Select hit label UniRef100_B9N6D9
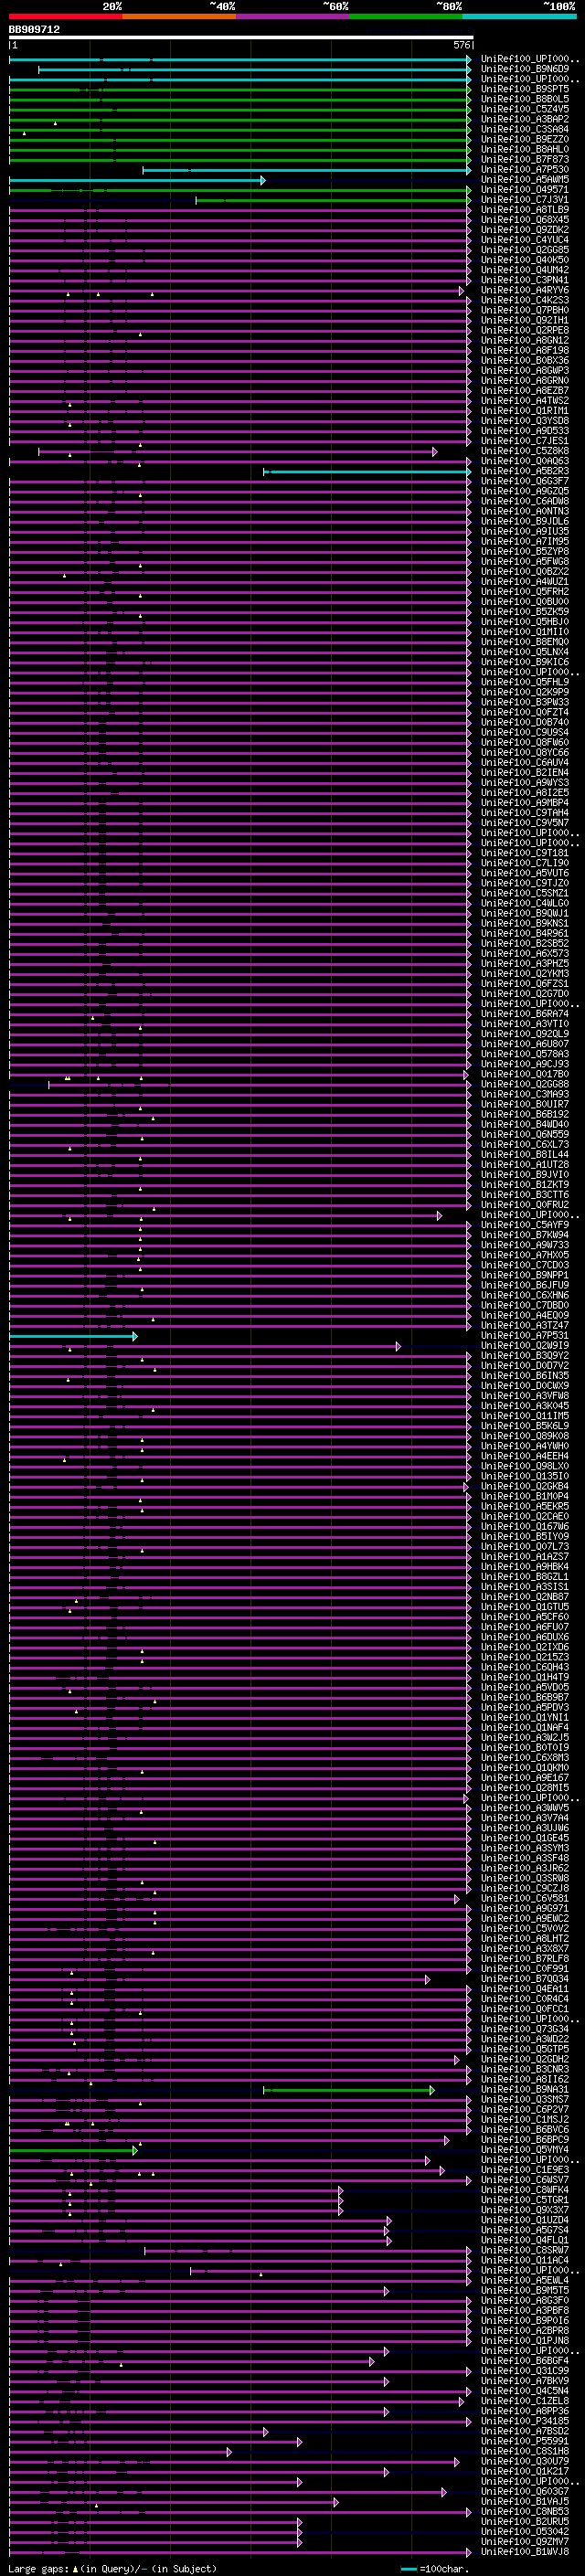The height and width of the screenshot is (2576, 585). (525, 69)
